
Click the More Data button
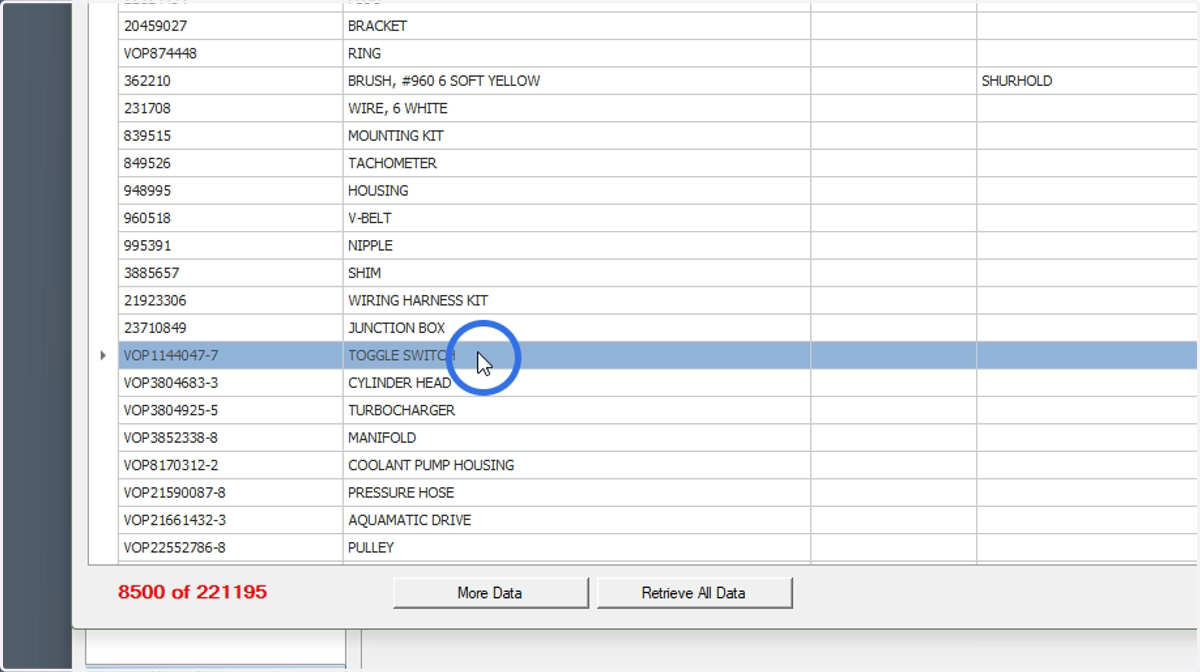tap(490, 593)
